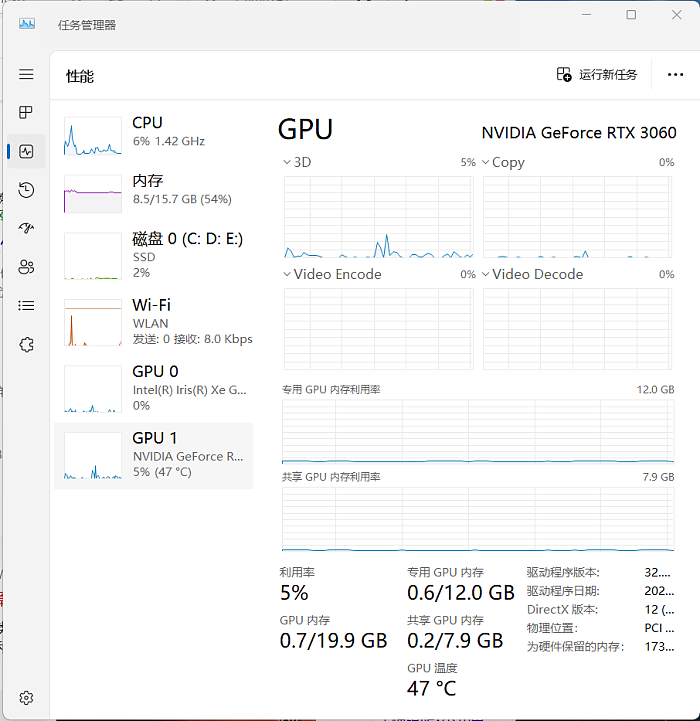This screenshot has width=700, height=721.
Task: Select the Performance page icon in sidebar
Action: (x=26, y=151)
